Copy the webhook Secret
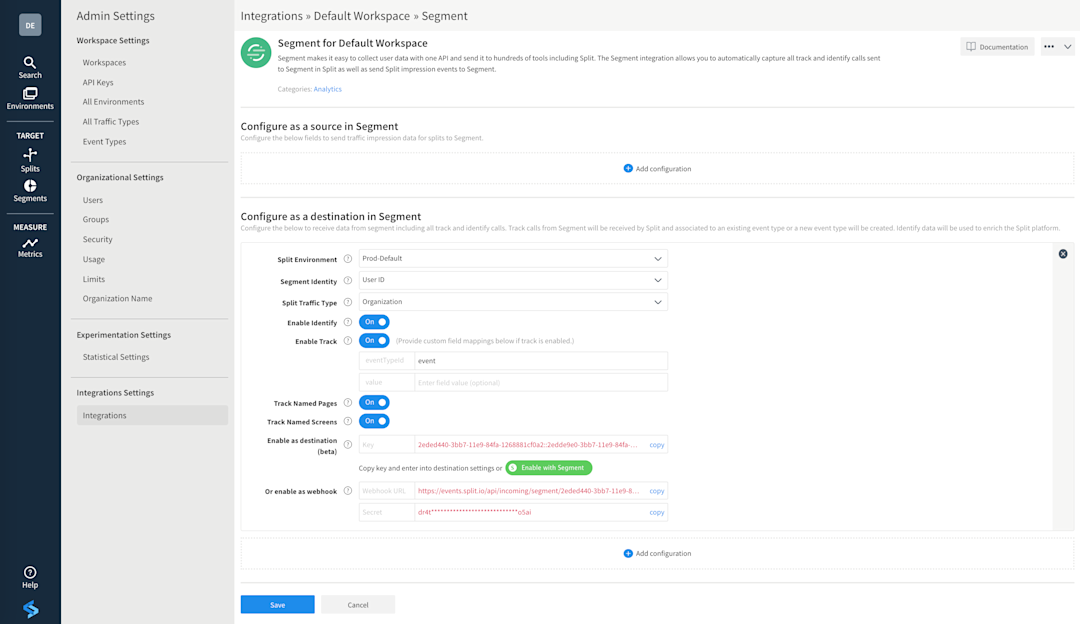The height and width of the screenshot is (624, 1080). pos(656,512)
